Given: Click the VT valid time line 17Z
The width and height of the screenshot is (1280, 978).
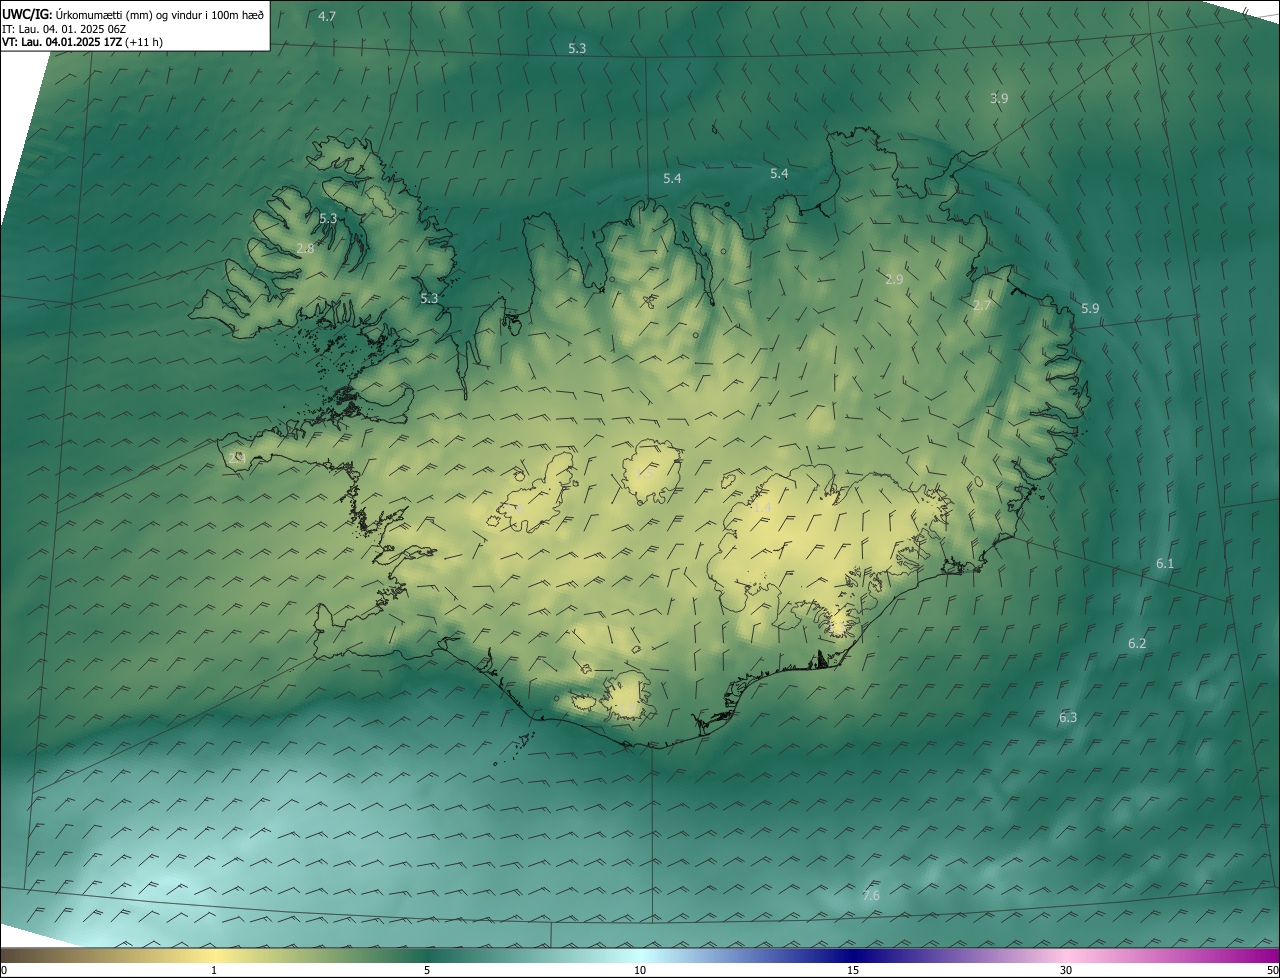Looking at the screenshot, I should click(82, 42).
